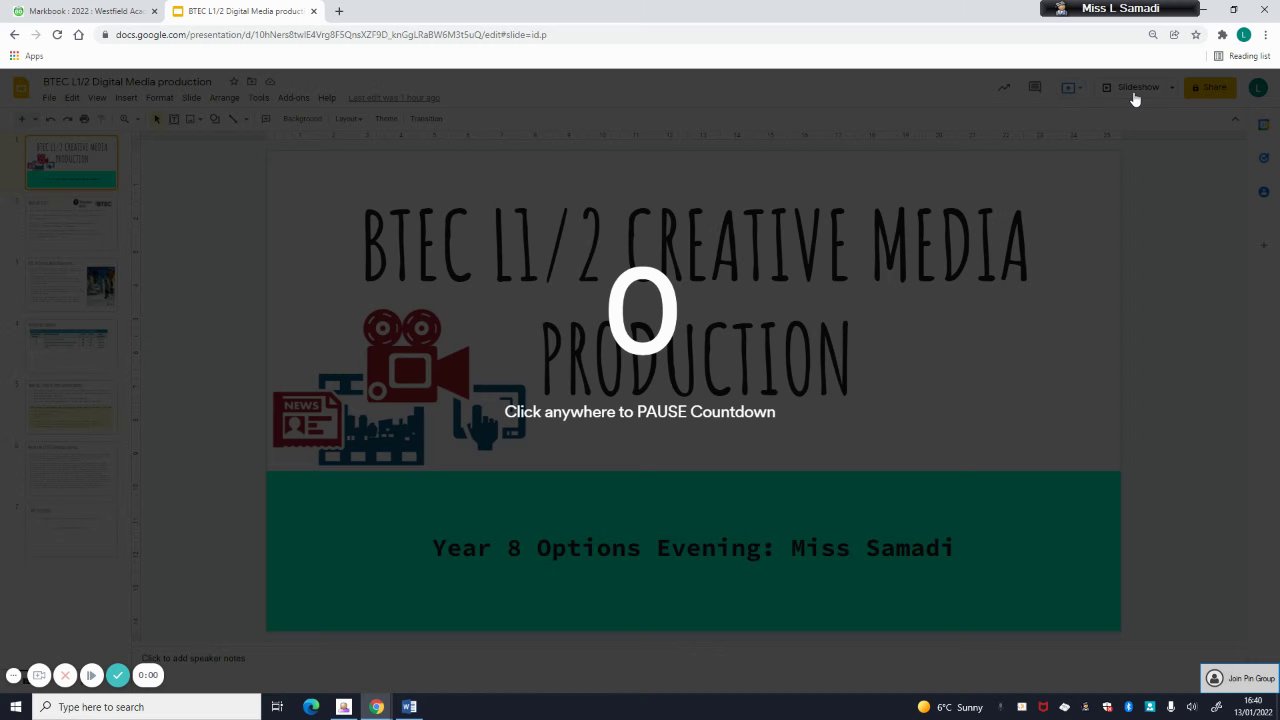Open the line type dropdown arrow
The height and width of the screenshot is (720, 1280).
pyautogui.click(x=245, y=119)
